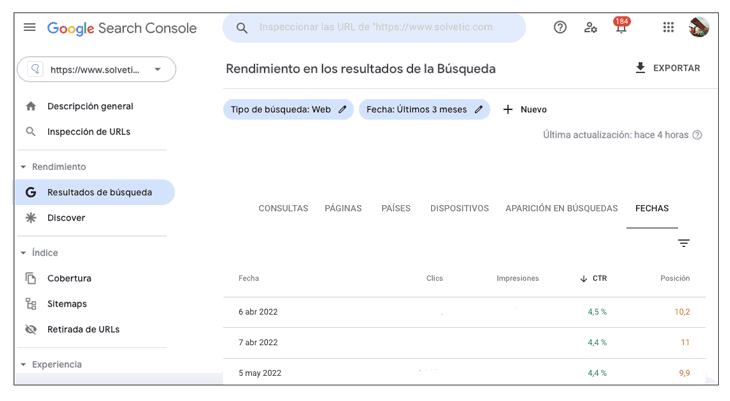Viewport: 730px width, 401px height.
Task: Click the Tipo de búsqueda: Web chip
Action: pyautogui.click(x=288, y=109)
